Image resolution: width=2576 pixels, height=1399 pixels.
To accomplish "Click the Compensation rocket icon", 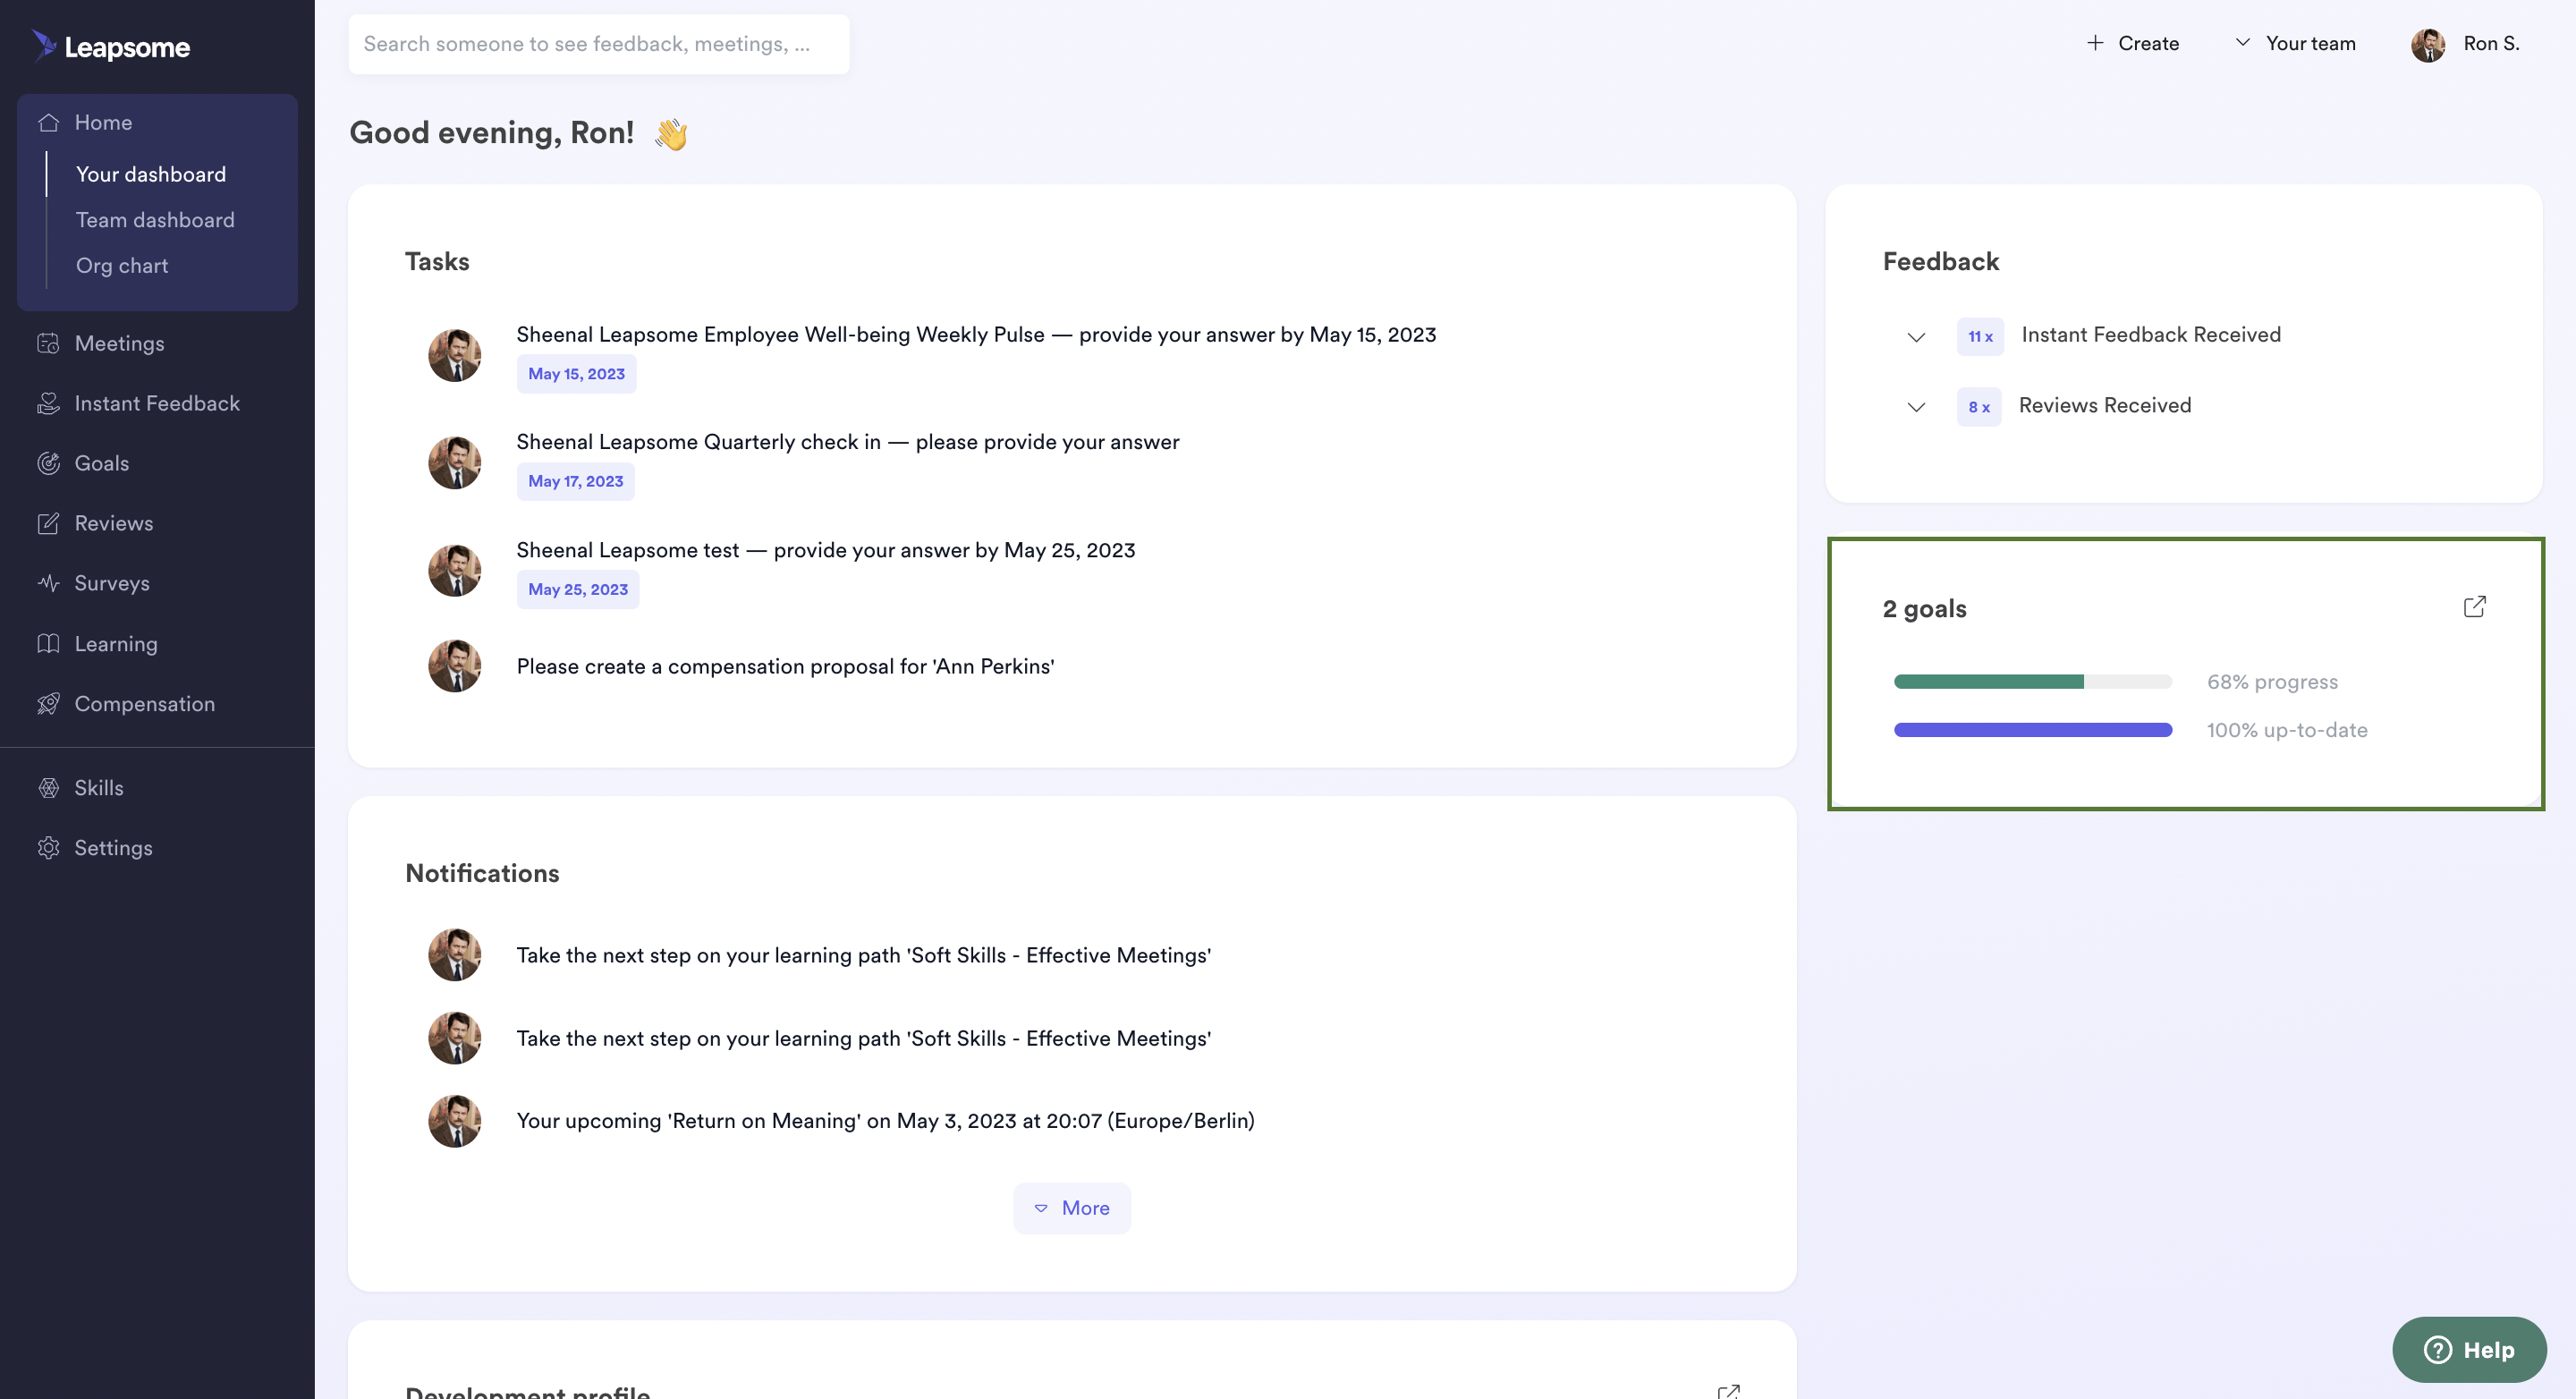I will [48, 703].
